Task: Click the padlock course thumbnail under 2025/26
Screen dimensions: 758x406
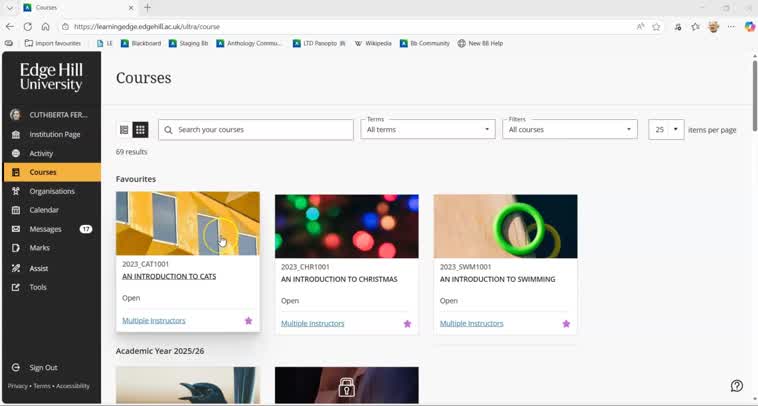Action: tap(347, 385)
